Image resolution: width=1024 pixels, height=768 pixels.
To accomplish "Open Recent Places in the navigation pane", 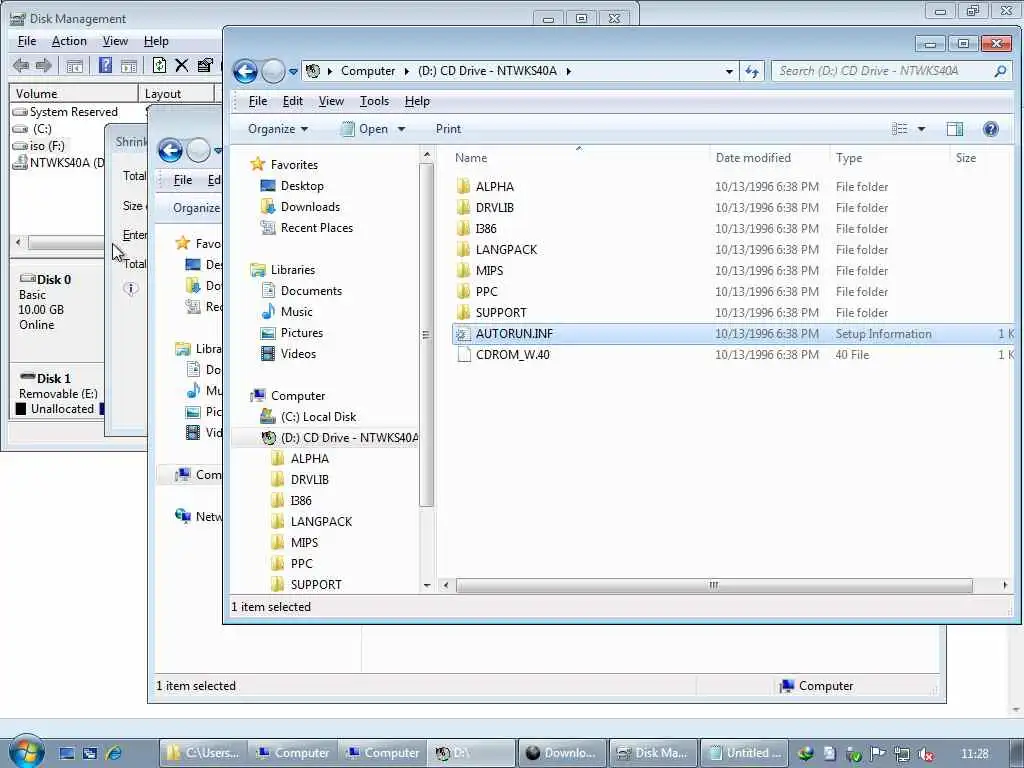I will (x=317, y=228).
